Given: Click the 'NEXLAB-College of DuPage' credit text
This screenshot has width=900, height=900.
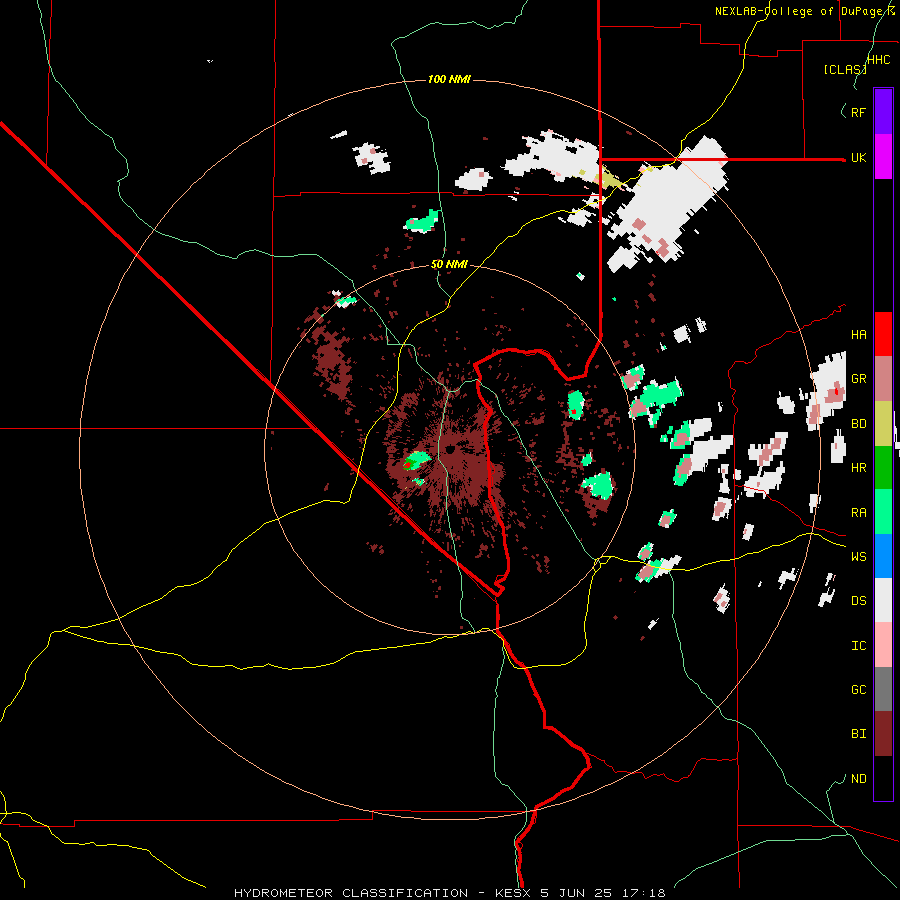Looking at the screenshot, I should coord(800,11).
